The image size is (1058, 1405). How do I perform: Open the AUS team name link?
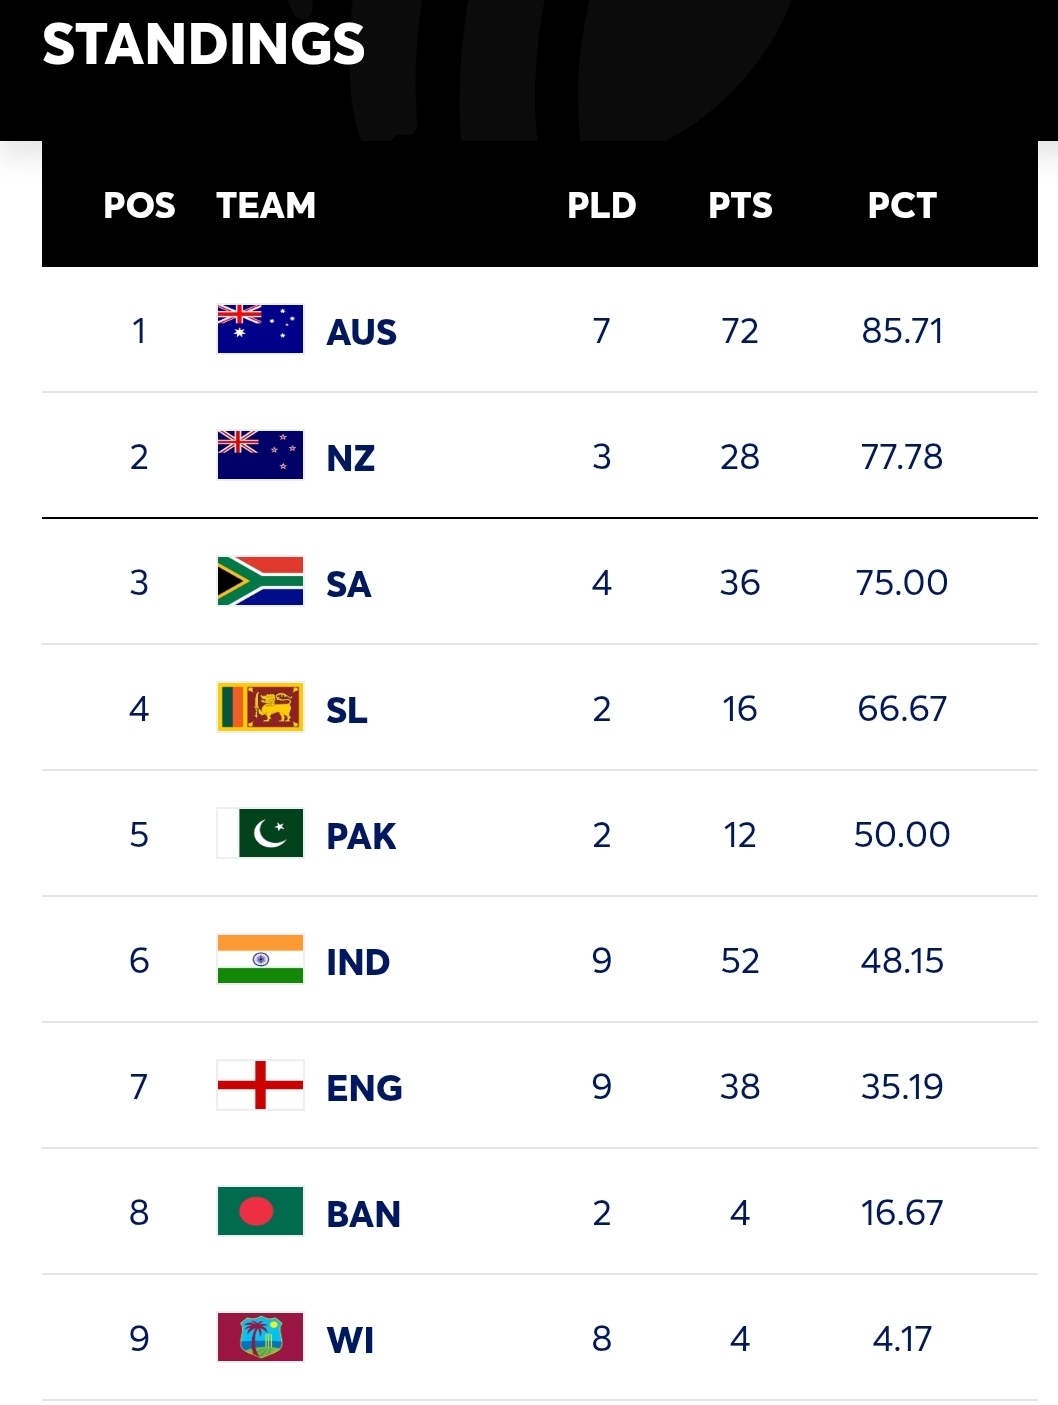point(361,332)
